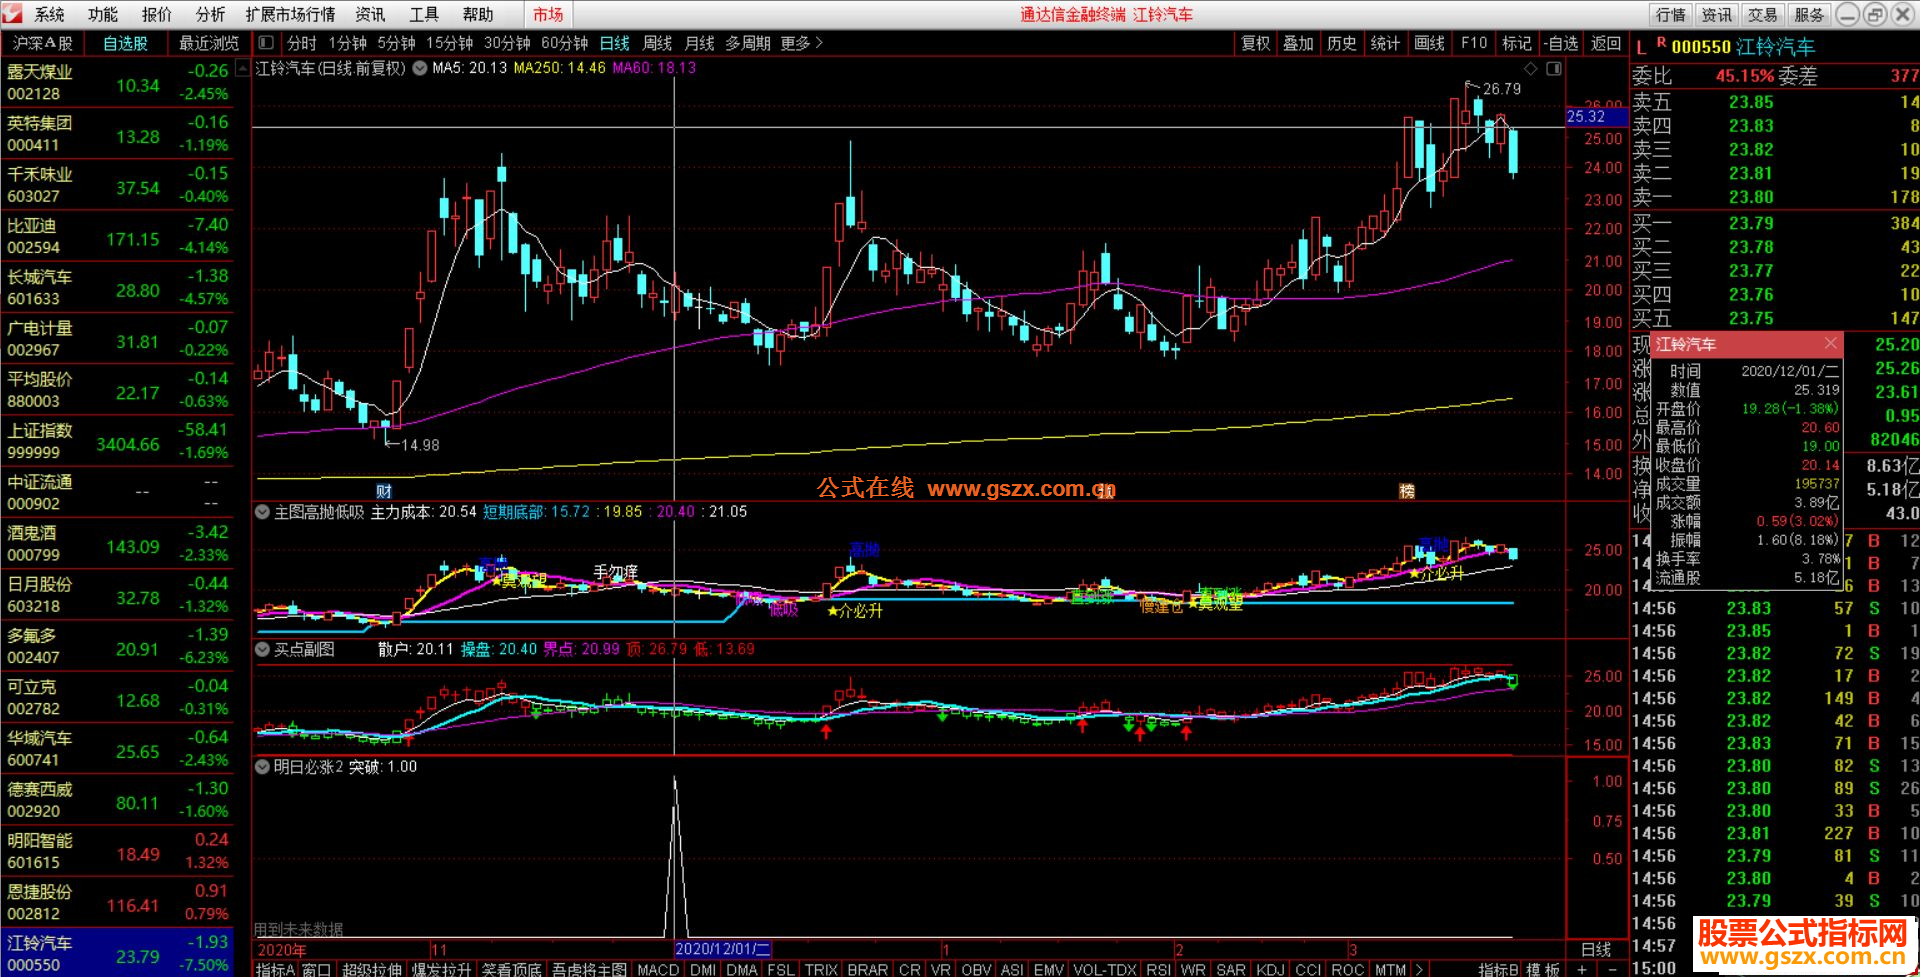The width and height of the screenshot is (1920, 977).
Task: Toggle the chart panel layout icon
Action: [1554, 68]
